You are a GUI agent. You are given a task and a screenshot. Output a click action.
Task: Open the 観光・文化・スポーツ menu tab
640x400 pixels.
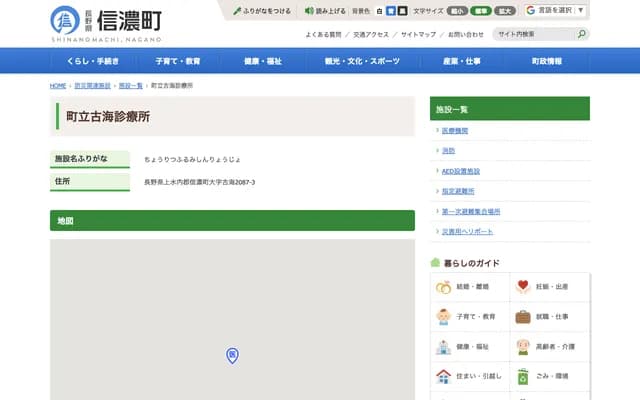(x=348, y=61)
